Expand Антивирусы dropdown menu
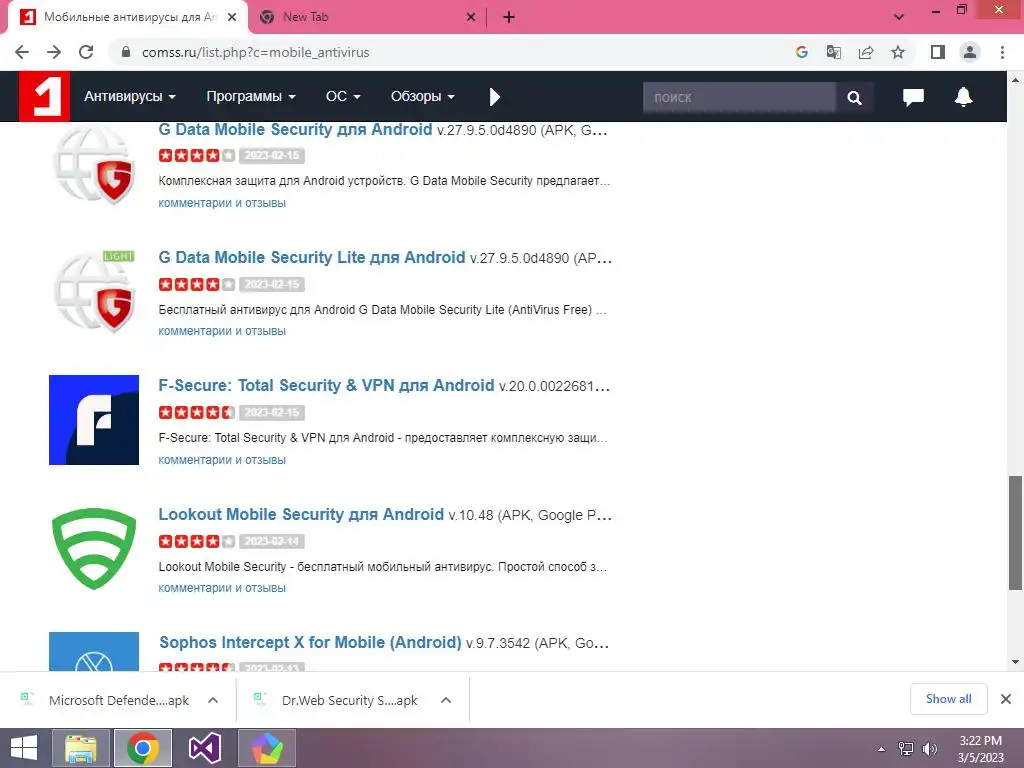Screen dimensions: 1024x768 coord(130,97)
